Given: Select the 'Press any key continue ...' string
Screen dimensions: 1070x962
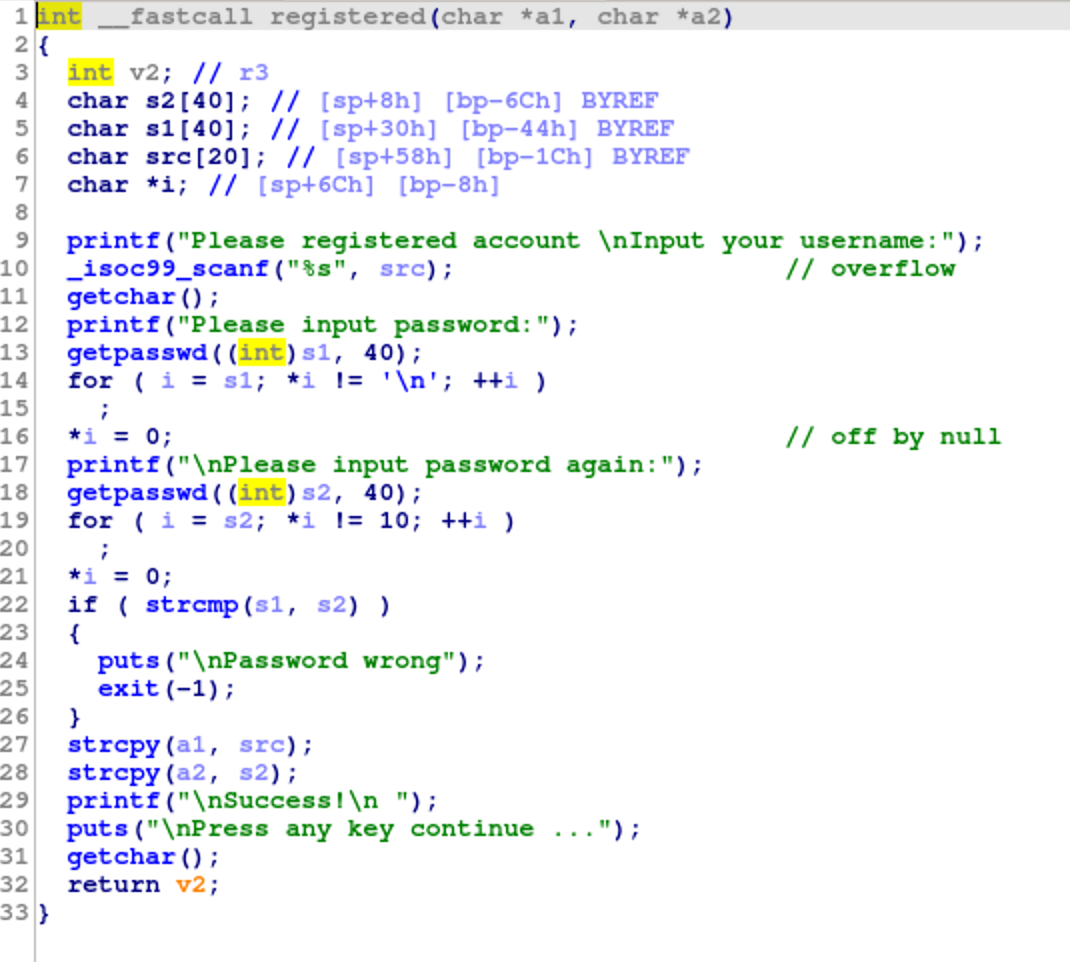Looking at the screenshot, I should pos(379,828).
